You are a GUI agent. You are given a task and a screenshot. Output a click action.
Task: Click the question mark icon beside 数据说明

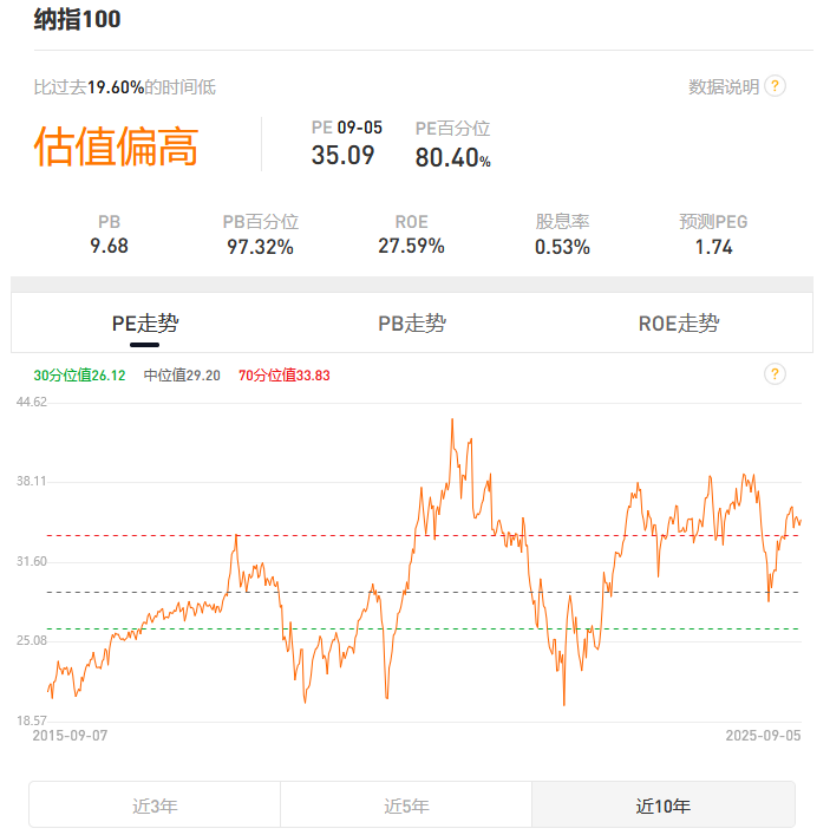point(775,86)
